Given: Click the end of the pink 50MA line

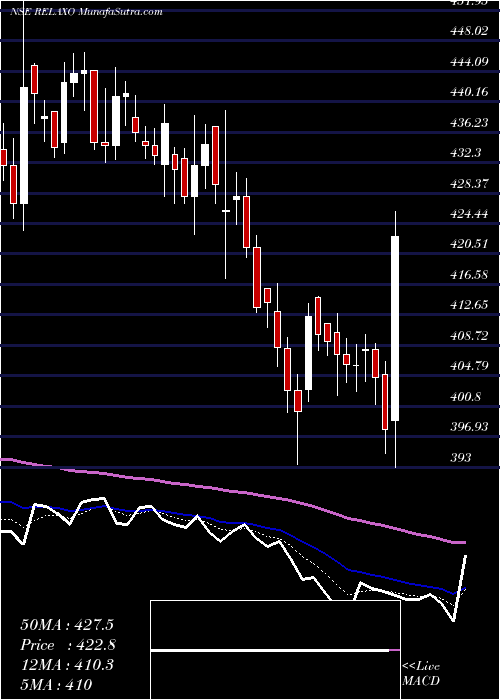Looking at the screenshot, I should point(464,542).
